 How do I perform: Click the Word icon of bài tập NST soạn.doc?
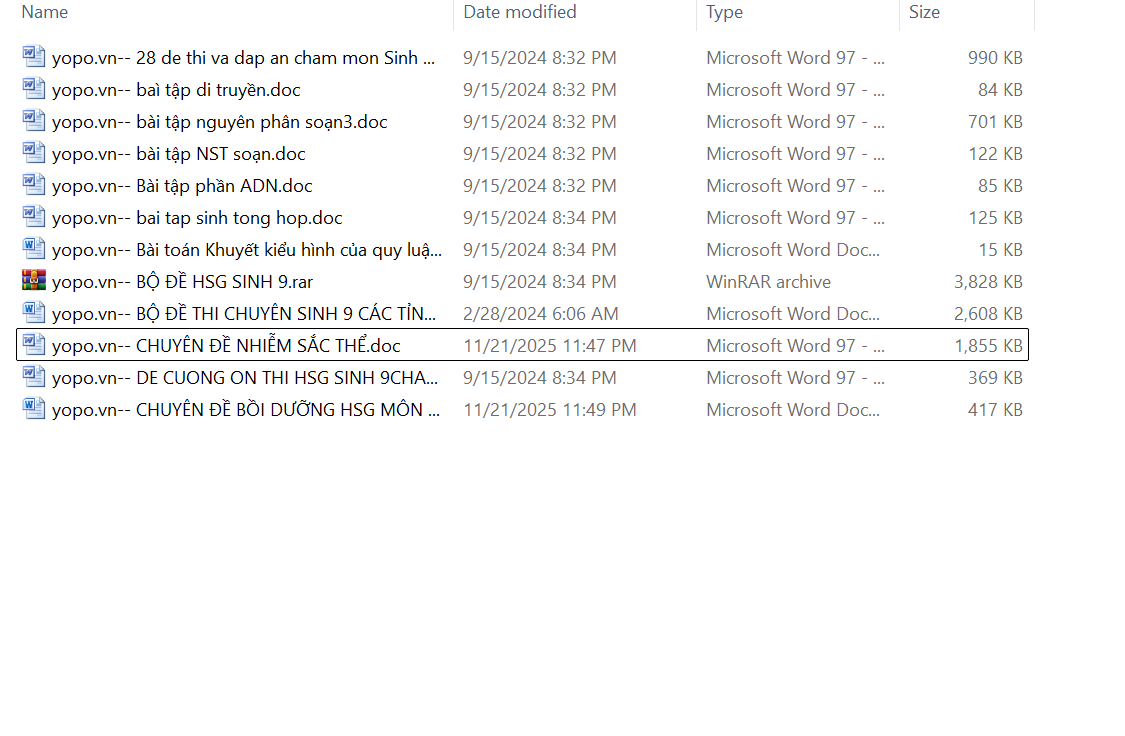point(34,153)
